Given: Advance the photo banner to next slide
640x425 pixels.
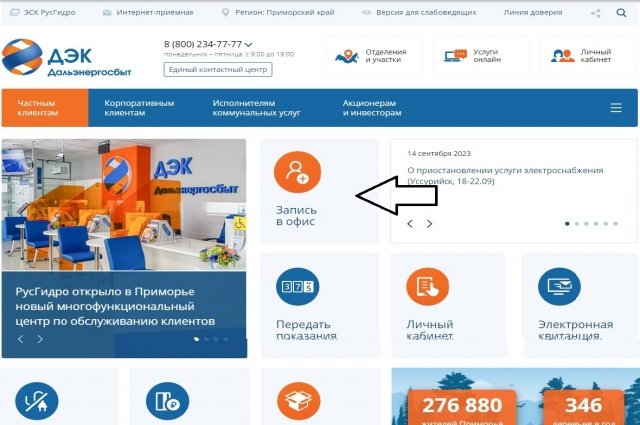Looking at the screenshot, I should point(40,339).
